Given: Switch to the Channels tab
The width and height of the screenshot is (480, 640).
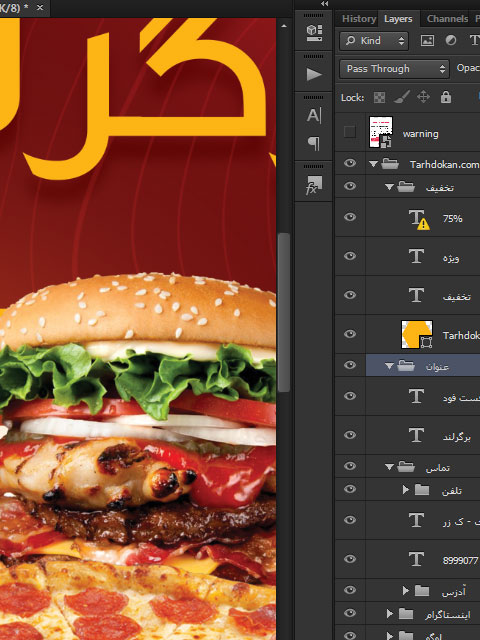Looking at the screenshot, I should pyautogui.click(x=447, y=19).
